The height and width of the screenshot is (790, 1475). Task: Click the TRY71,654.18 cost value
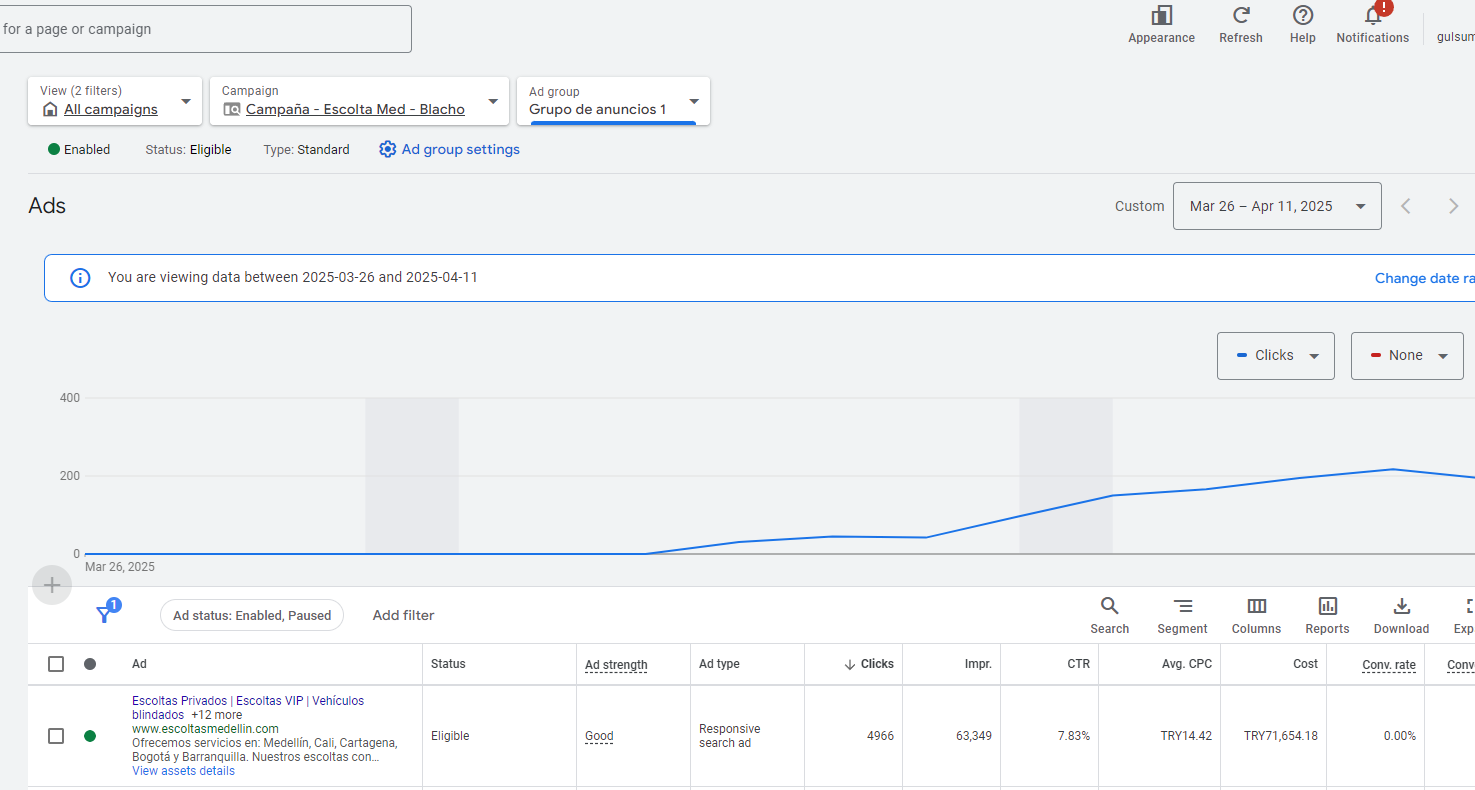pyautogui.click(x=1281, y=736)
